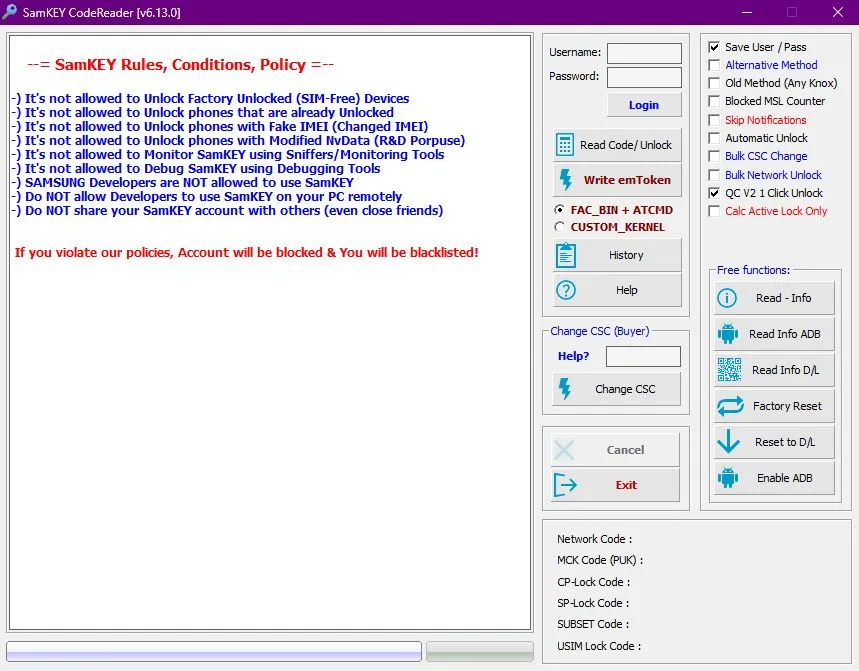Click the Network Code label
Viewport: 859px width, 671px height.
point(594,539)
